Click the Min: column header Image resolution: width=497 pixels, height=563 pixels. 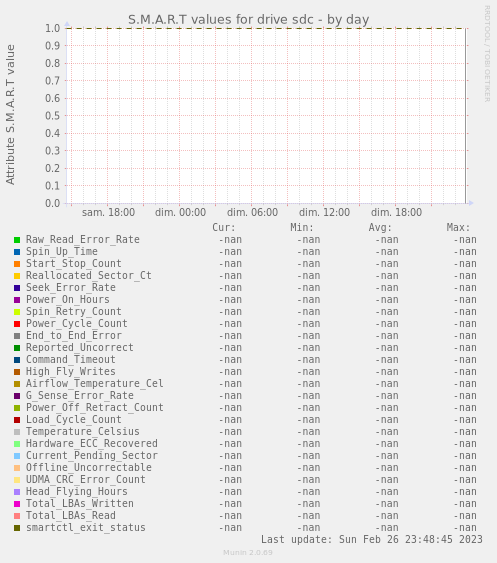302,228
